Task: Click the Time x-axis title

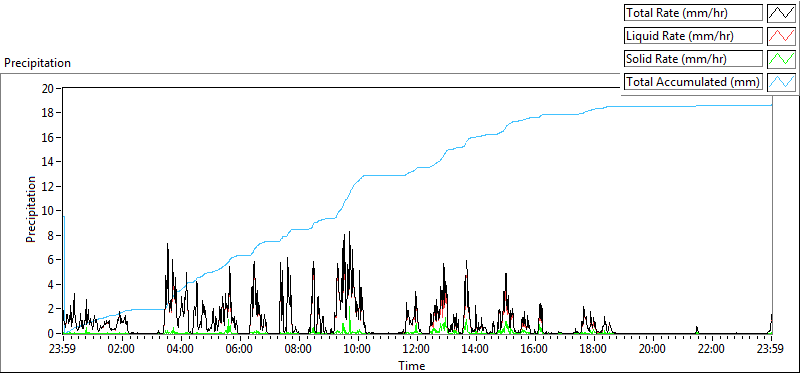Action: 411,365
